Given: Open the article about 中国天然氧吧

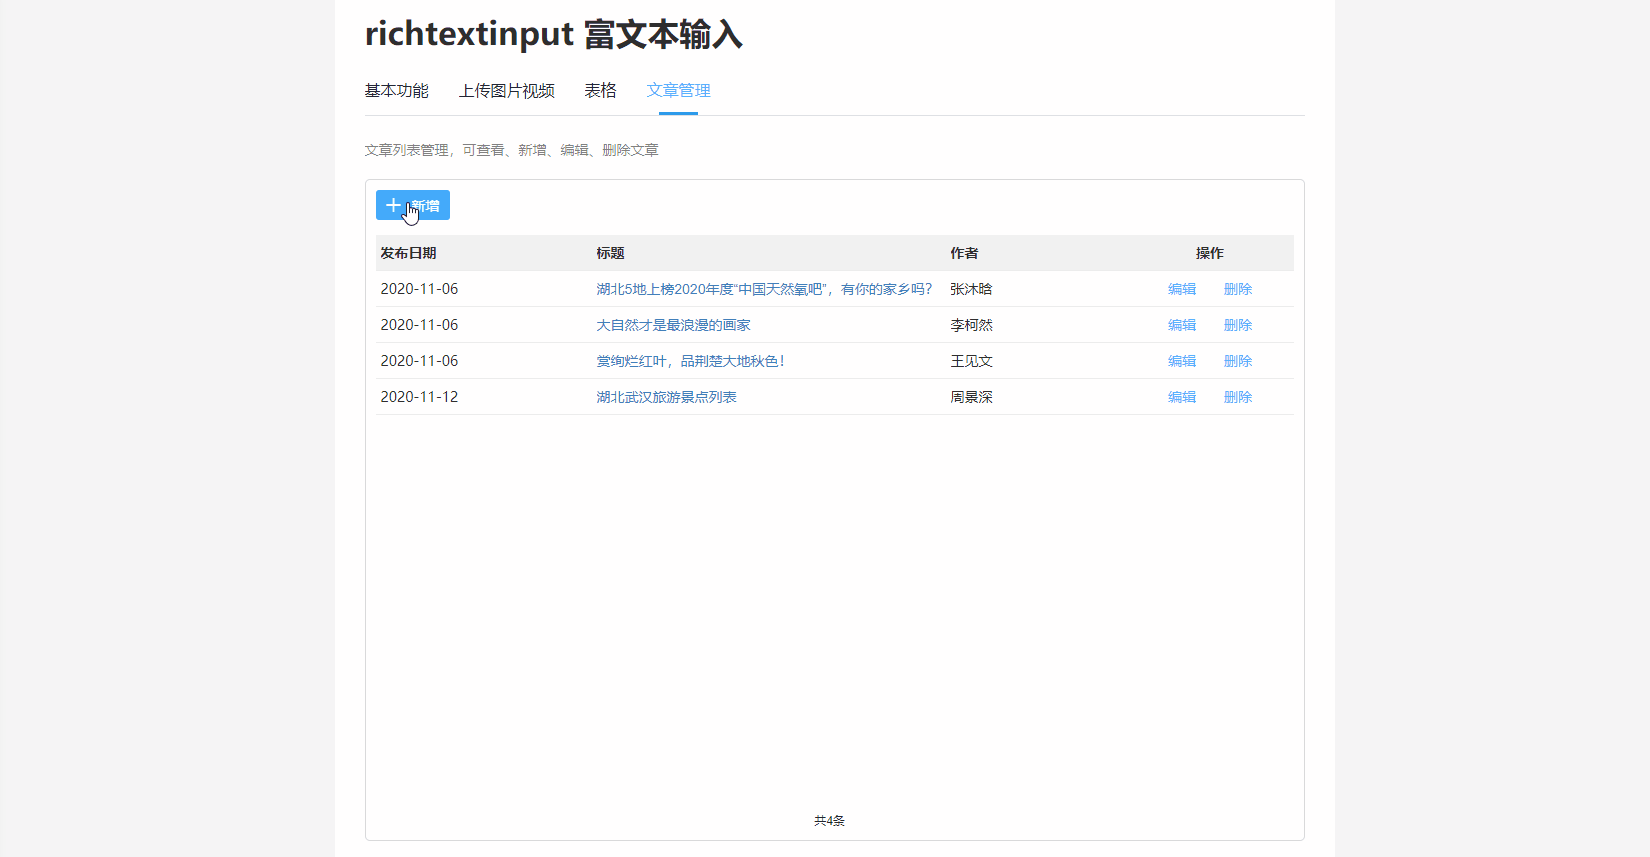Looking at the screenshot, I should [763, 289].
